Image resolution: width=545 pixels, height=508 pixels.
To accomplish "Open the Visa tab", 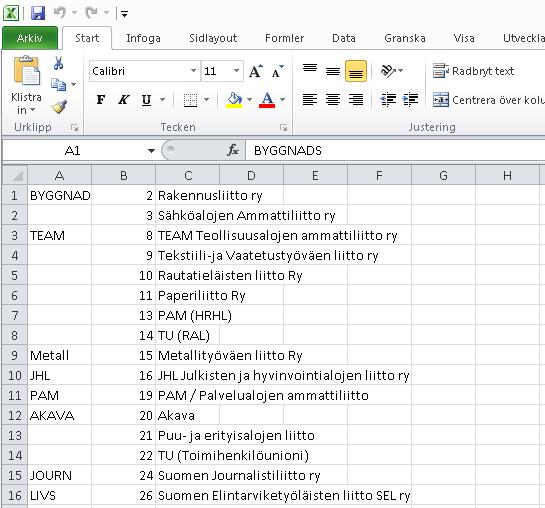I will (x=464, y=38).
